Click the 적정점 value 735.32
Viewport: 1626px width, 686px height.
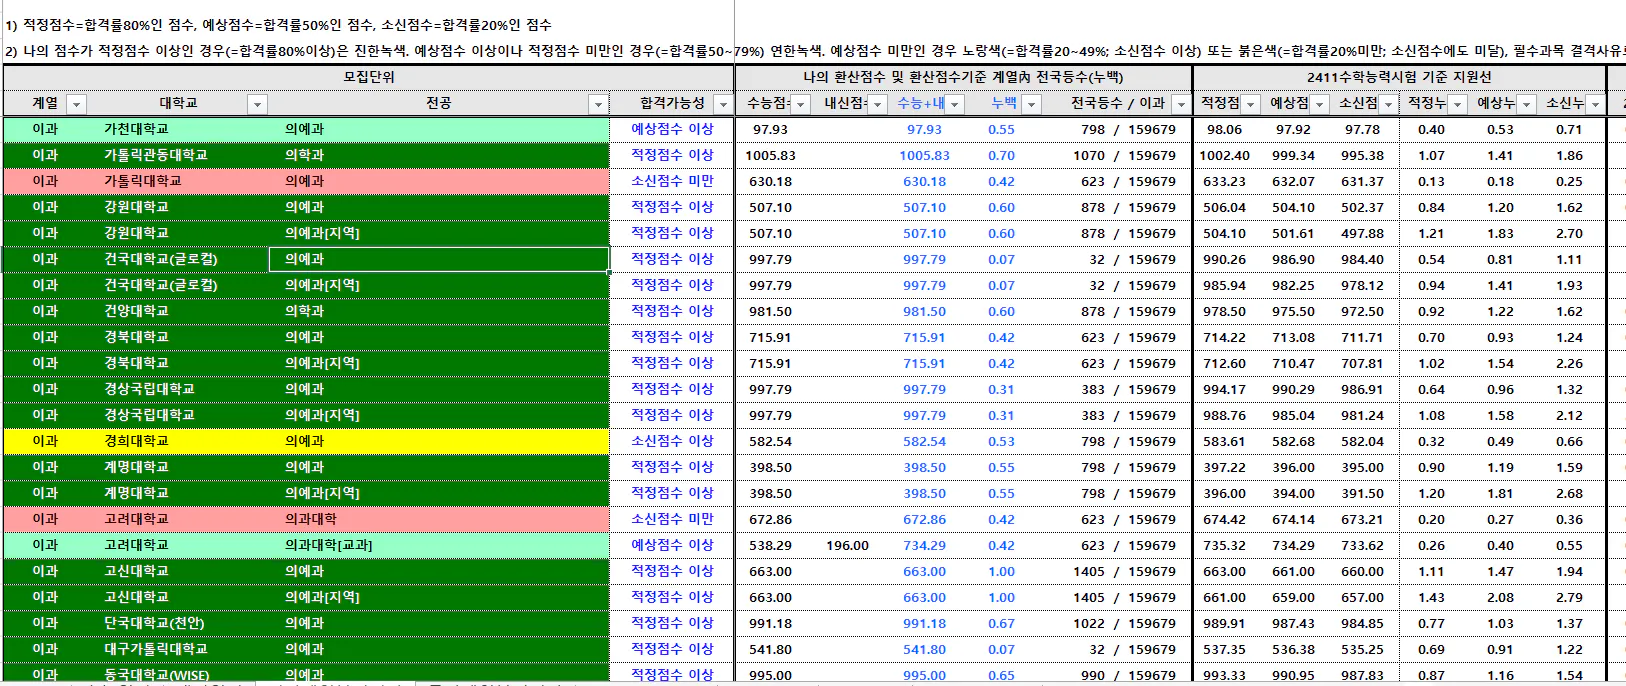click(1224, 545)
